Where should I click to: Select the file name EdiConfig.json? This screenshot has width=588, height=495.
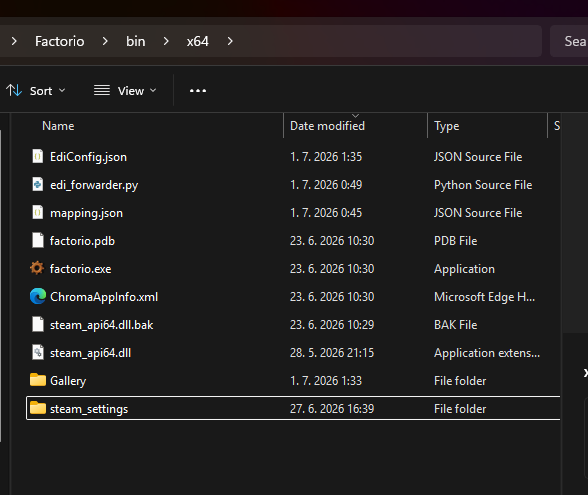coord(88,157)
